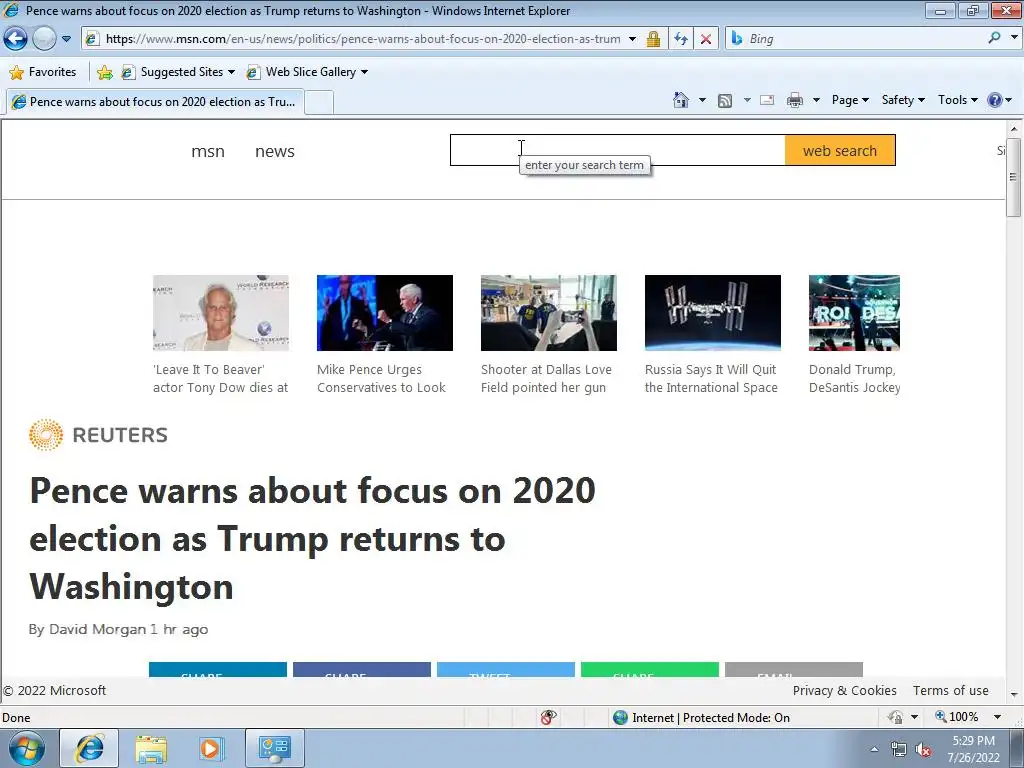Viewport: 1024px width, 768px height.
Task: Open Web Slice Gallery dropdown
Action: tap(307, 72)
